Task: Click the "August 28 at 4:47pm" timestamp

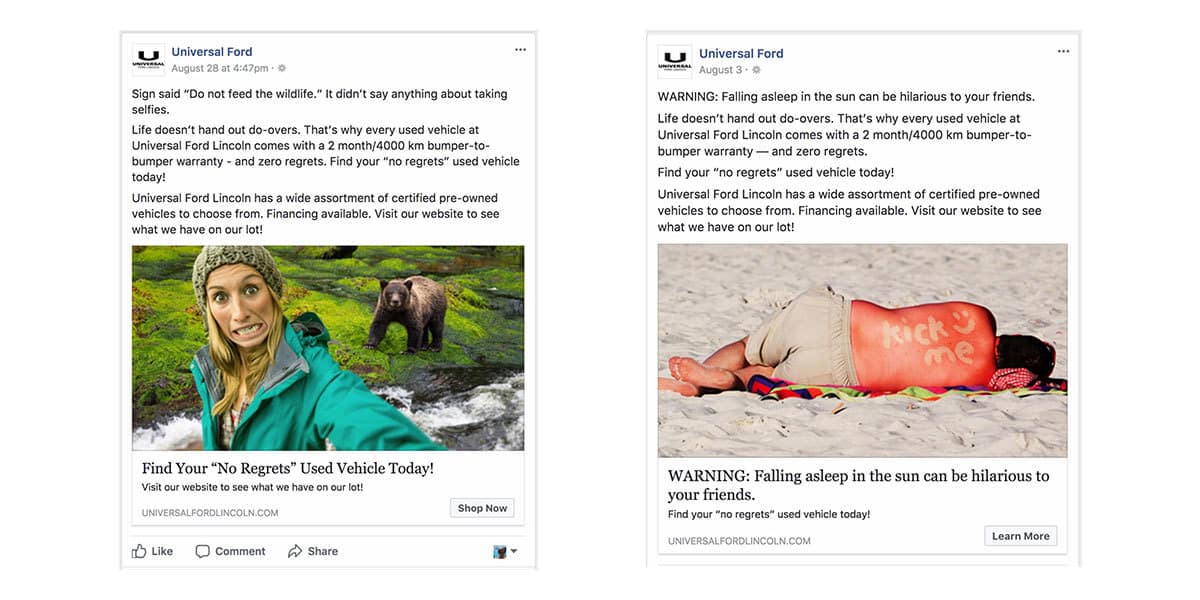Action: coord(220,69)
